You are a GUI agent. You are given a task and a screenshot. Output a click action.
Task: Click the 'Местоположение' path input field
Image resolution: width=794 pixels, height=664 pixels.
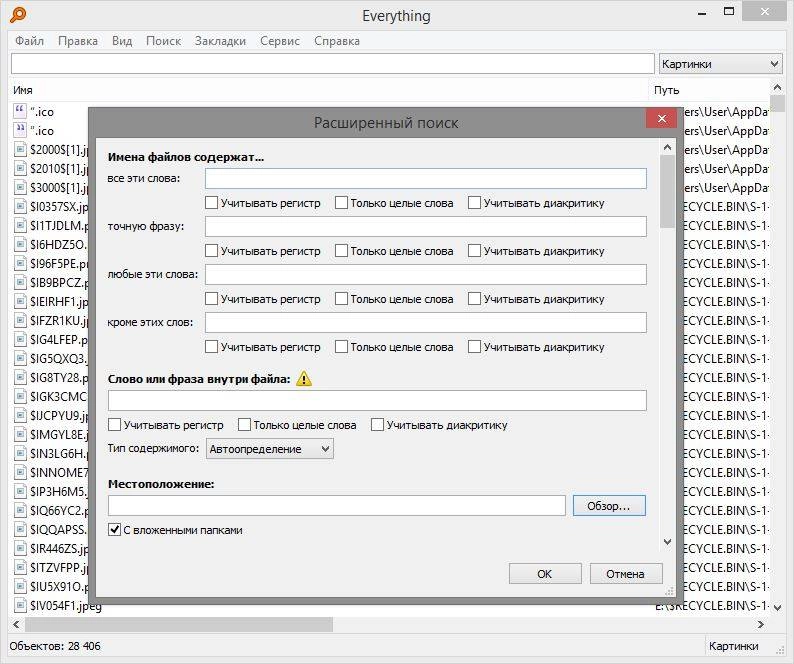click(x=337, y=505)
